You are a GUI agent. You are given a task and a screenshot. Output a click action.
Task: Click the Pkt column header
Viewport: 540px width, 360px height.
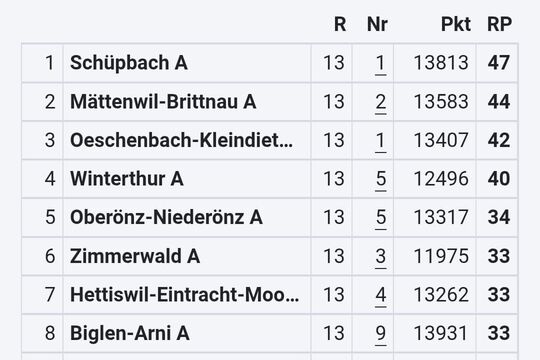click(x=456, y=24)
